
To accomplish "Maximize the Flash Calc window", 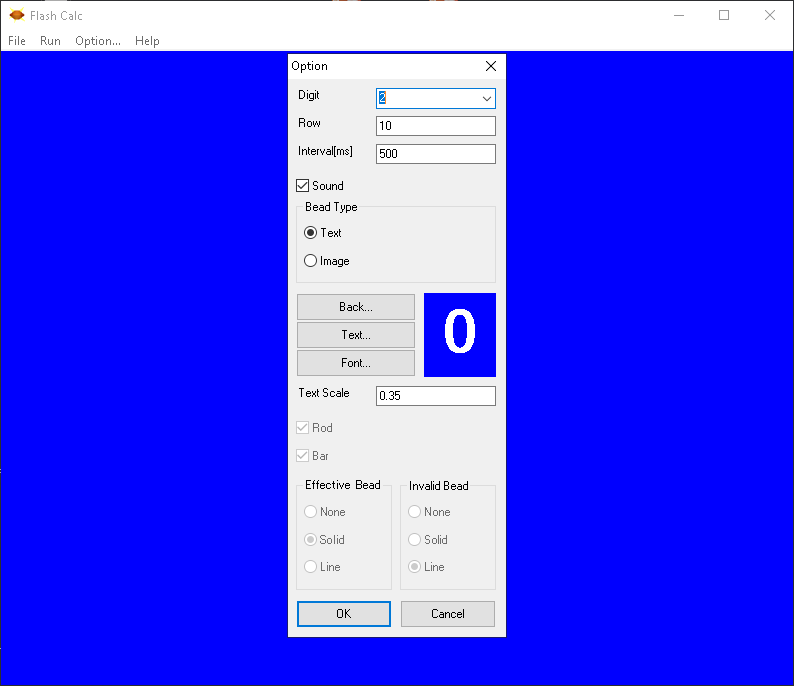I will click(x=724, y=15).
